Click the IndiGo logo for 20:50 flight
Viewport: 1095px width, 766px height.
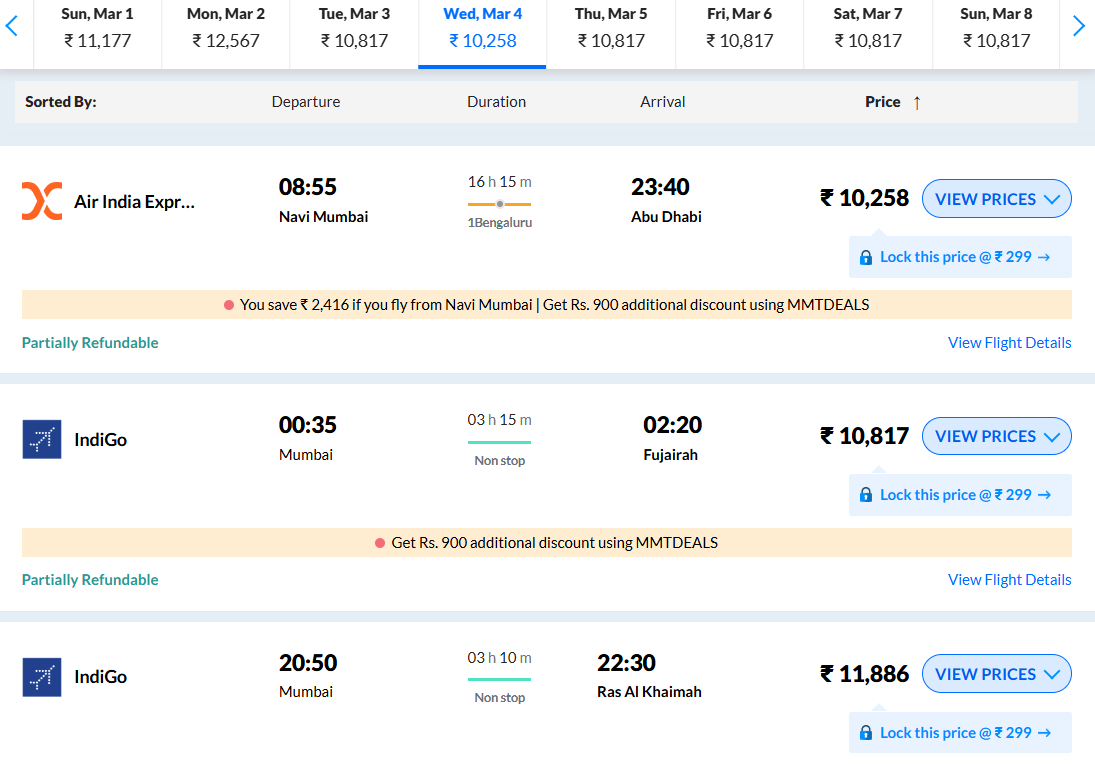pyautogui.click(x=42, y=677)
